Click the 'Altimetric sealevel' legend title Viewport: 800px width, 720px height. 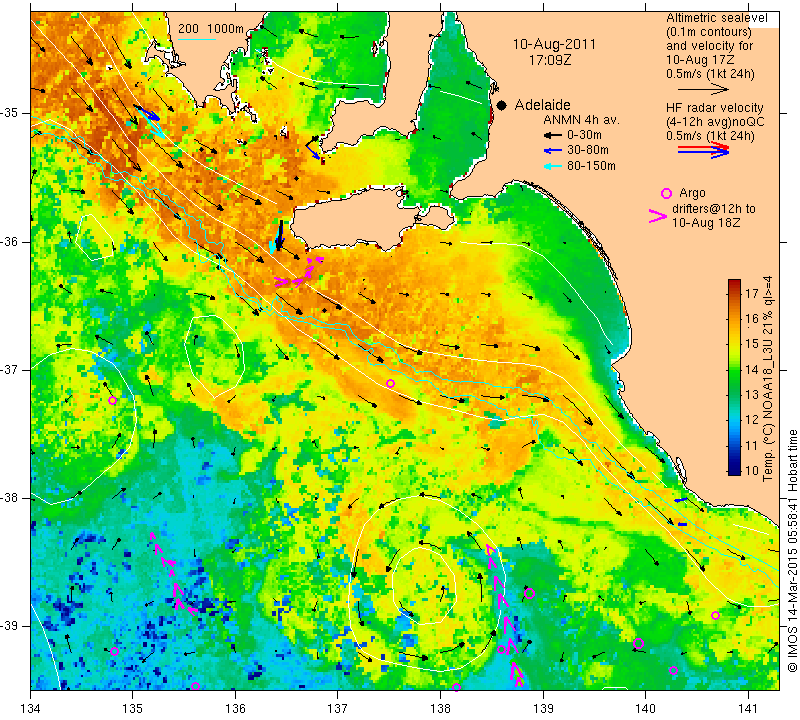[717, 18]
